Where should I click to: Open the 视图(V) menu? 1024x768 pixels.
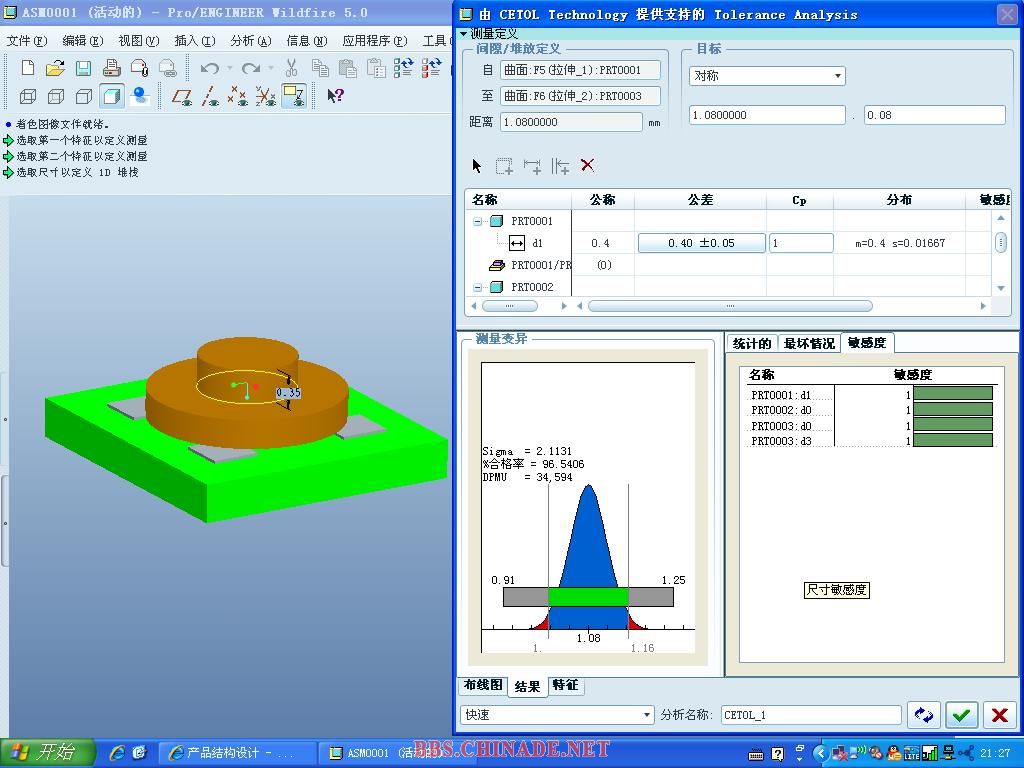pyautogui.click(x=139, y=41)
